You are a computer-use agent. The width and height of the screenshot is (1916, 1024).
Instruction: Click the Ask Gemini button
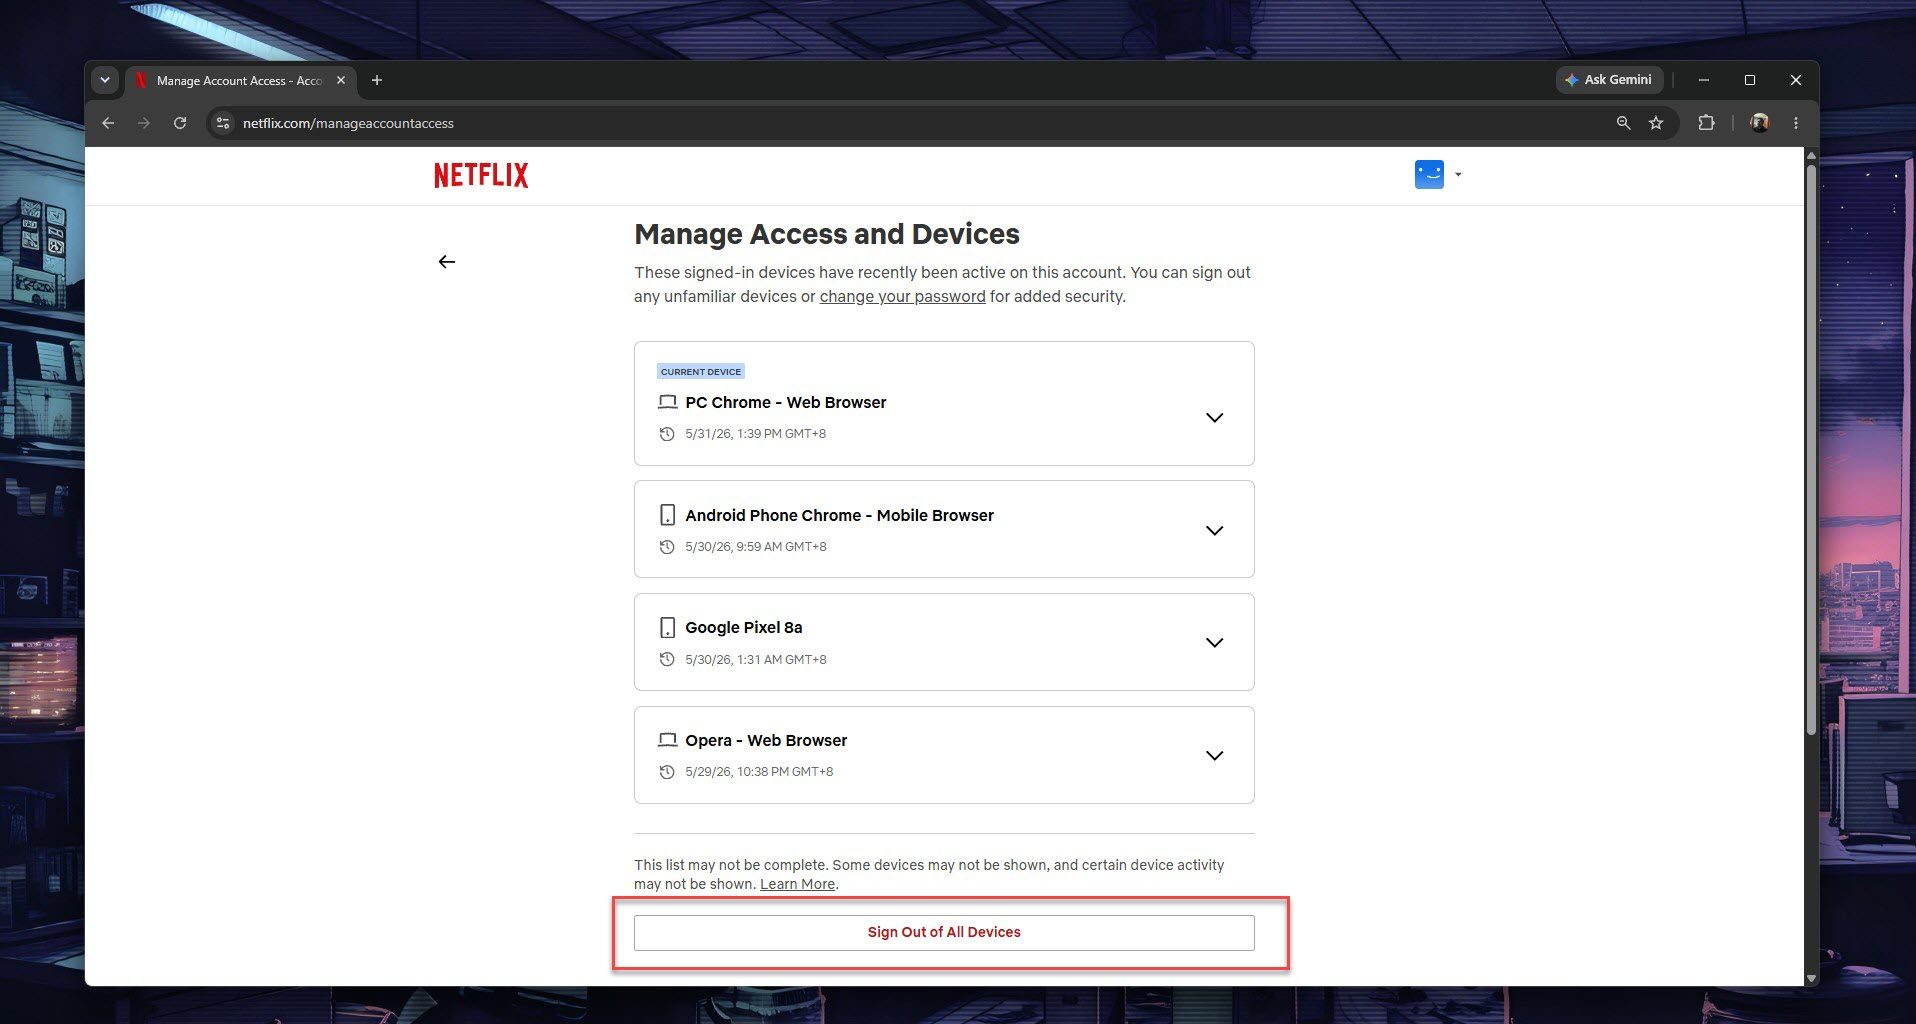click(x=1609, y=80)
